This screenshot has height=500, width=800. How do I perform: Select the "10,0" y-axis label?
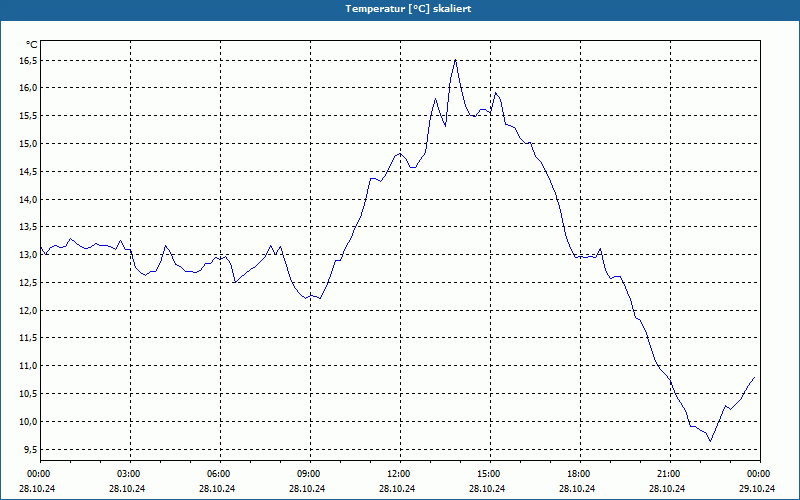29,421
